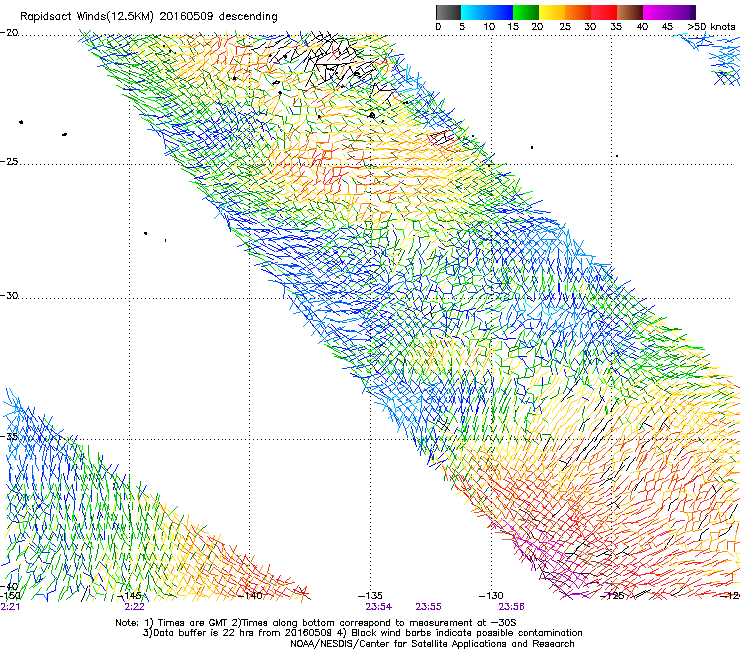Click the "-25" latitude axis label

9,161
